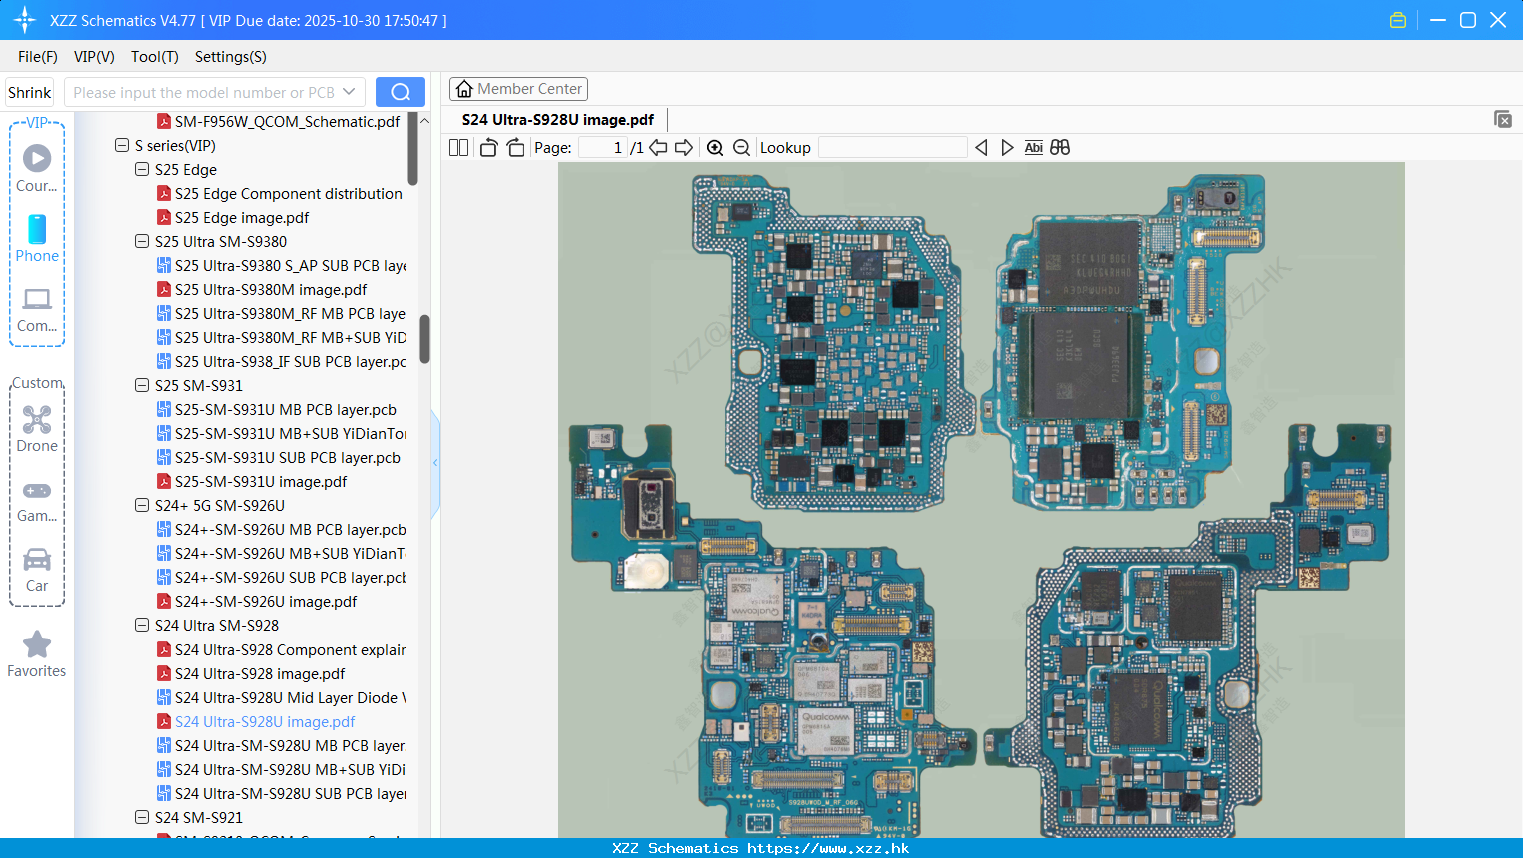The width and height of the screenshot is (1523, 858).
Task: Go to next page arrow
Action: tap(684, 147)
